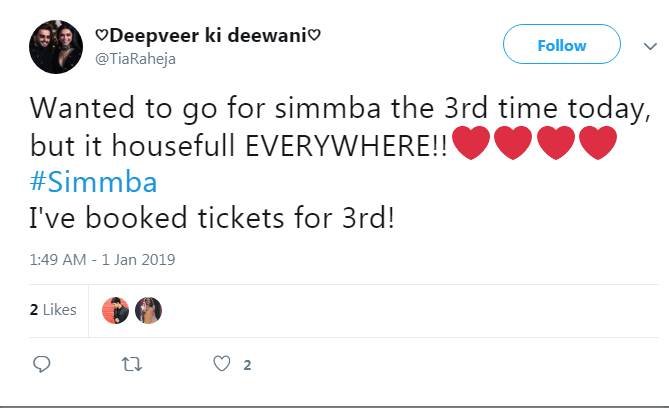View the list of 2 Likes

click(53, 310)
